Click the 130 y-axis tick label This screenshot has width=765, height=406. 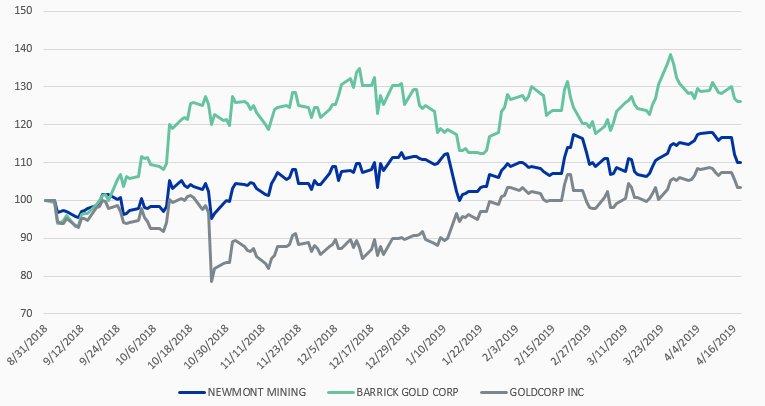[x=22, y=86]
